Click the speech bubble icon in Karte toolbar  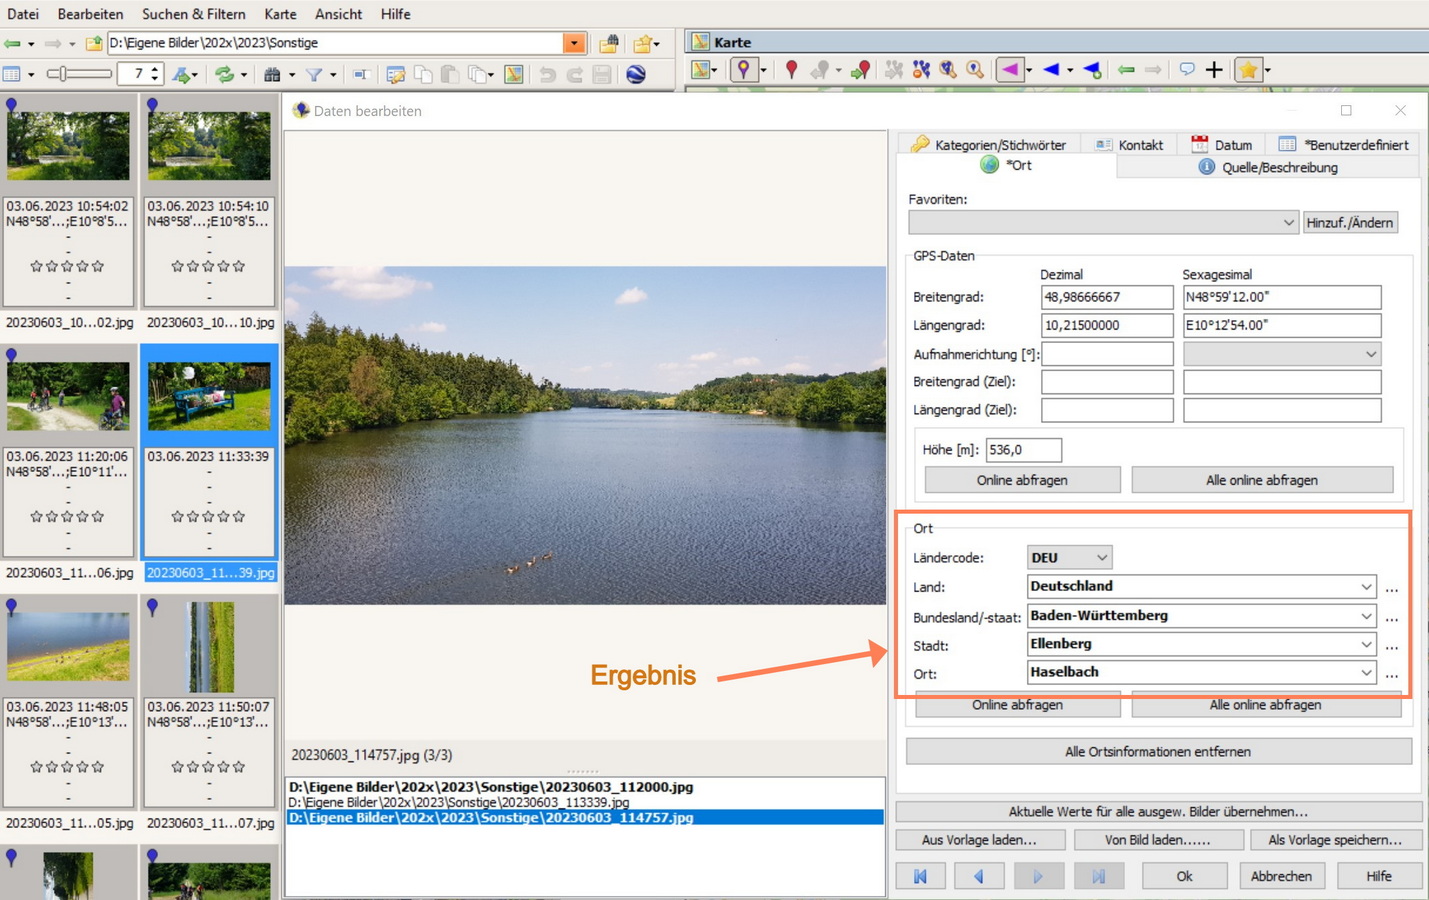pyautogui.click(x=1187, y=69)
